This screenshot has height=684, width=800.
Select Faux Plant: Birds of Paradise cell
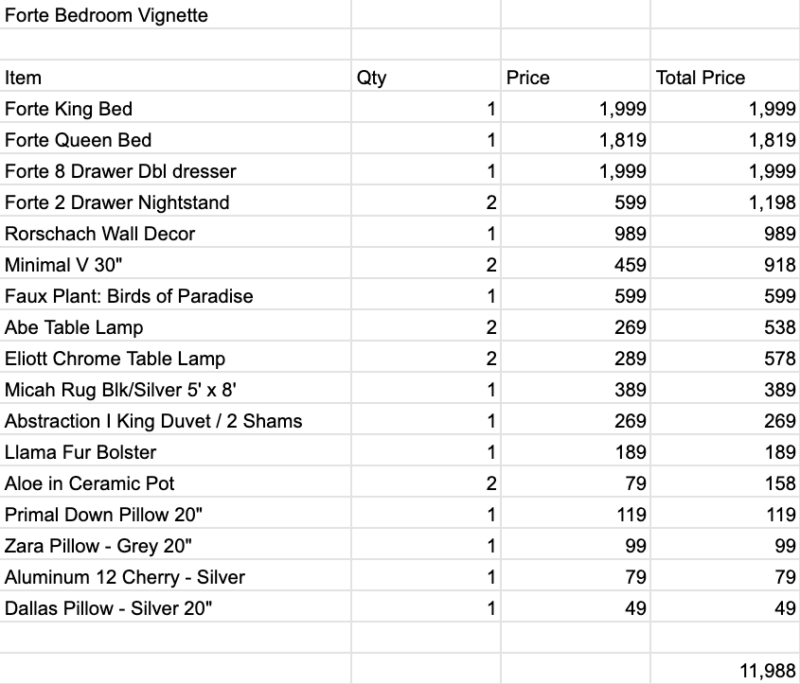(x=175, y=295)
